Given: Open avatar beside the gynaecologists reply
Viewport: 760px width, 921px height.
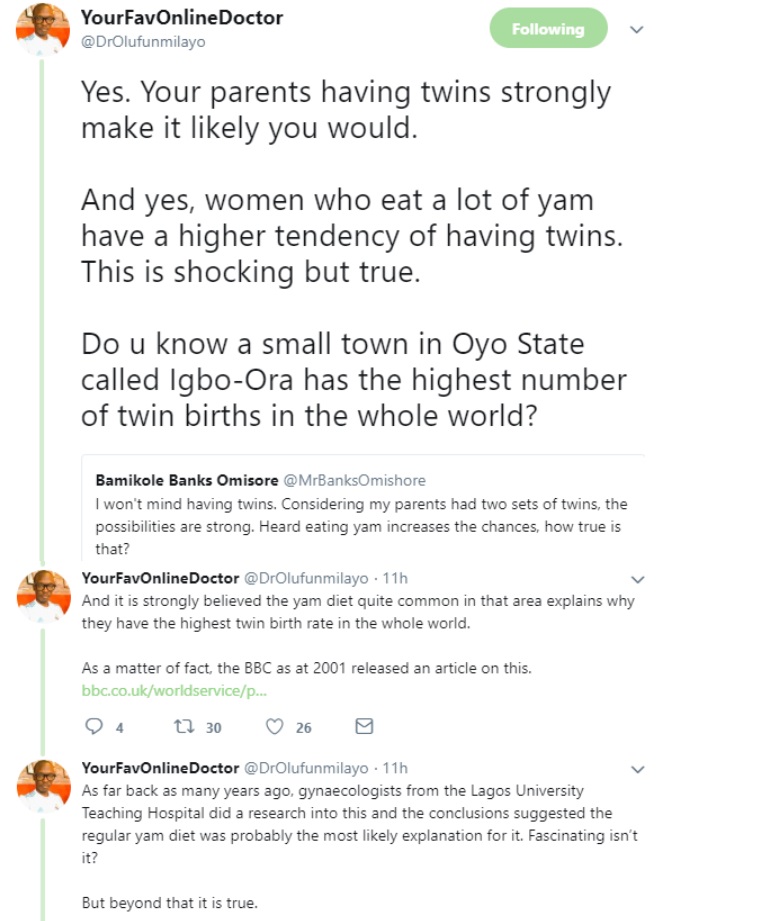Looking at the screenshot, I should [42, 786].
